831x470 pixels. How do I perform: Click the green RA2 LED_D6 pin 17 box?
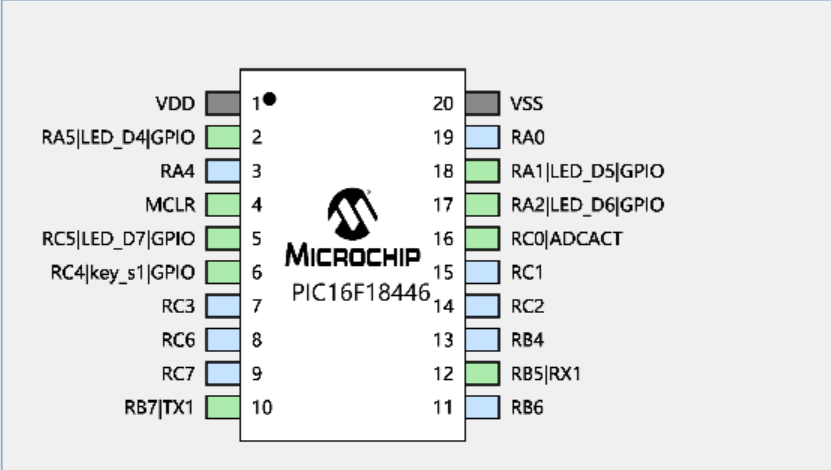tap(483, 205)
